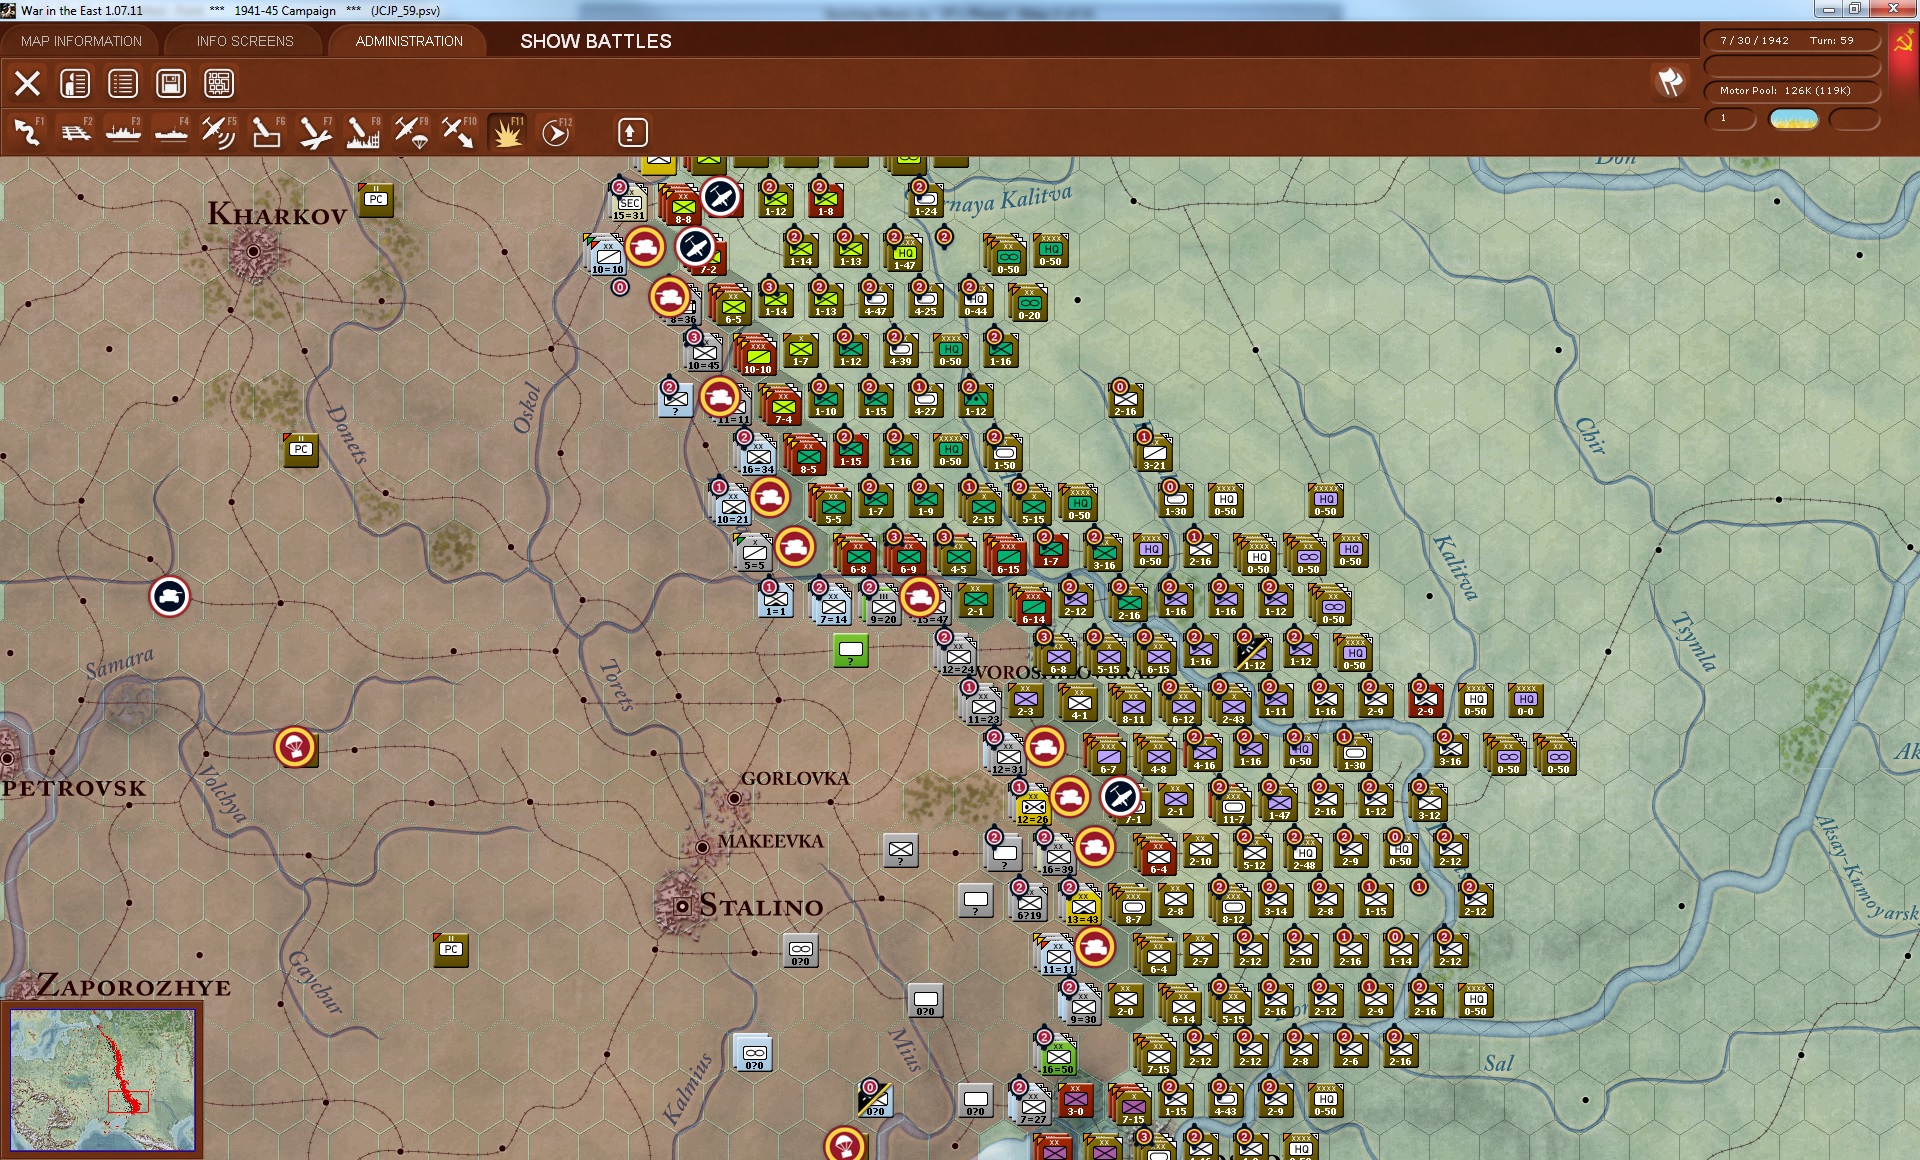This screenshot has width=1920, height=1160.
Task: Select the unit stack labeled 11-7
Action: pyautogui.click(x=1233, y=807)
